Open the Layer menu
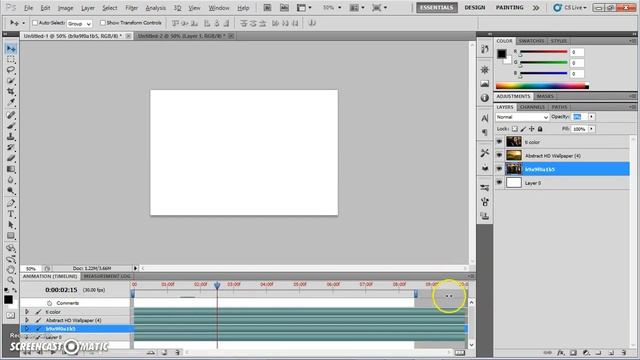Image resolution: width=640 pixels, height=360 pixels. (88, 8)
